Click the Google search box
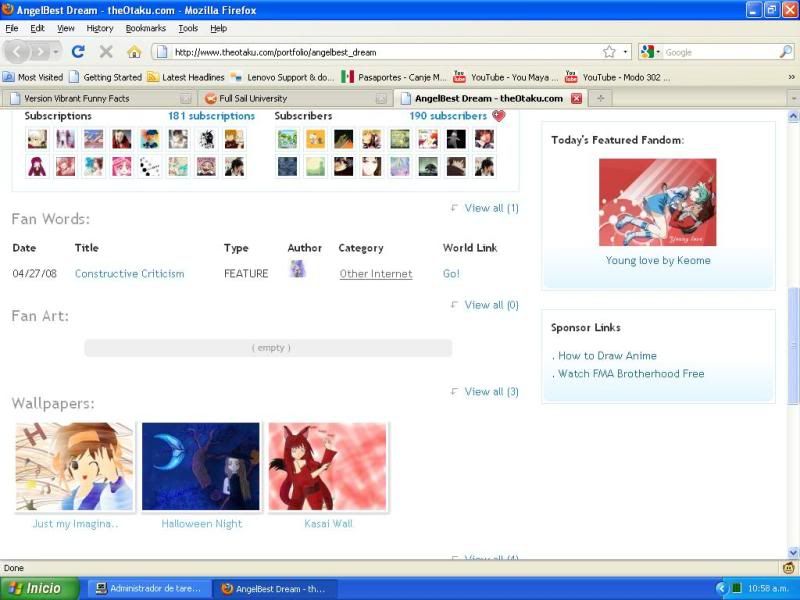Screen dimensions: 800x600 [721, 52]
